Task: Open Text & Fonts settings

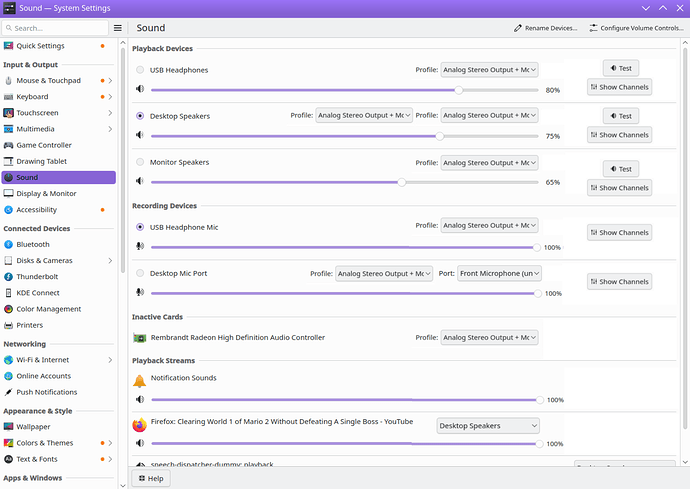Action: click(58, 459)
